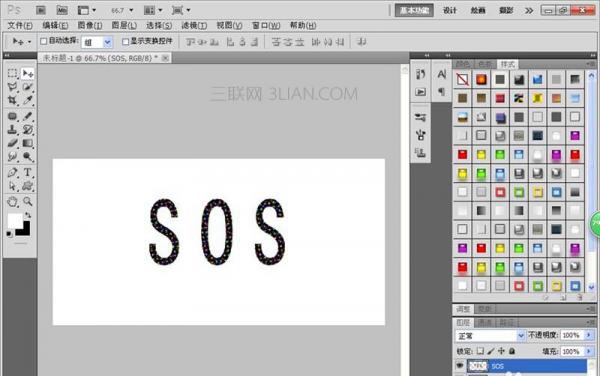Open the 填充 slider arrow
This screenshot has height=376, width=600.
tap(589, 351)
